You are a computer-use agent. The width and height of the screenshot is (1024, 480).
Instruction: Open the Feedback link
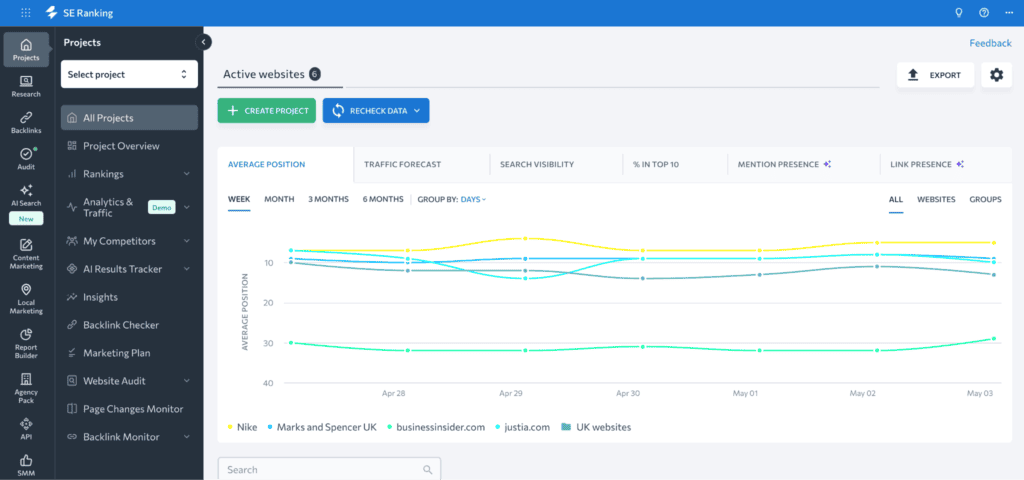990,43
